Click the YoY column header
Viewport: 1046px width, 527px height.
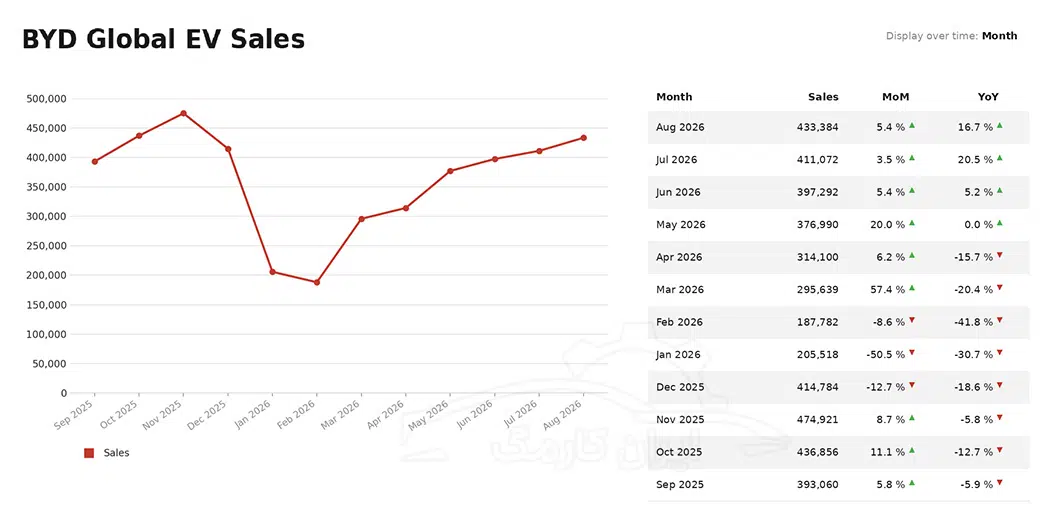(x=988, y=97)
